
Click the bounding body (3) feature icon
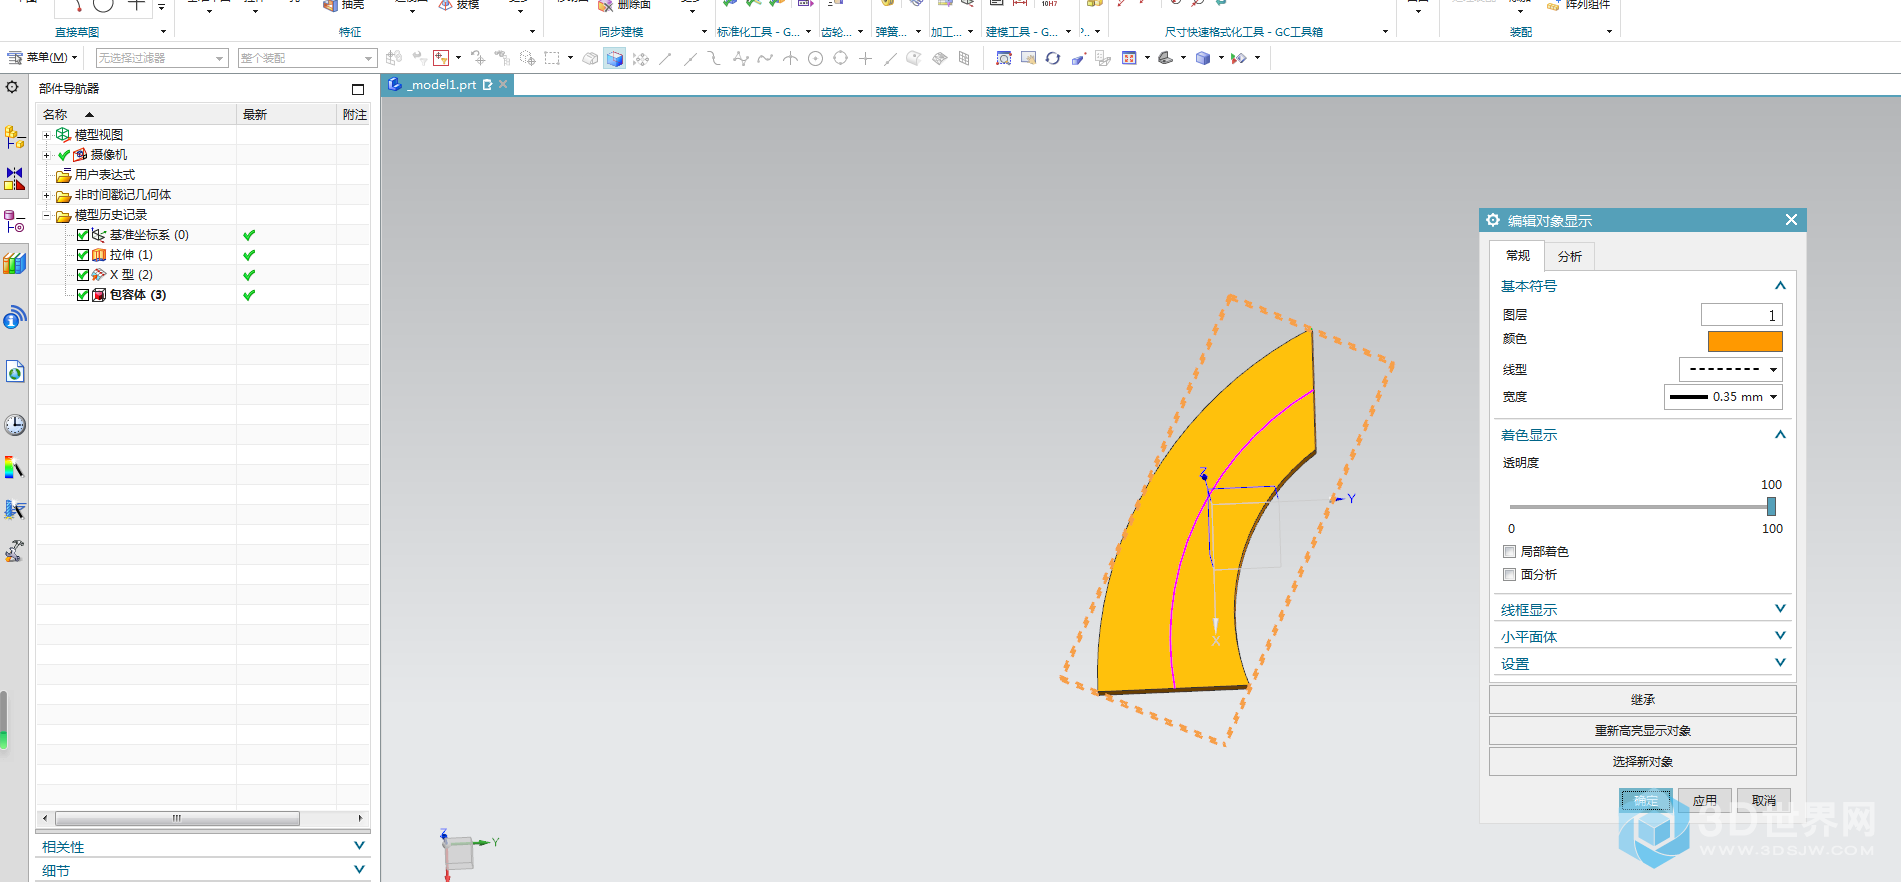coord(99,295)
